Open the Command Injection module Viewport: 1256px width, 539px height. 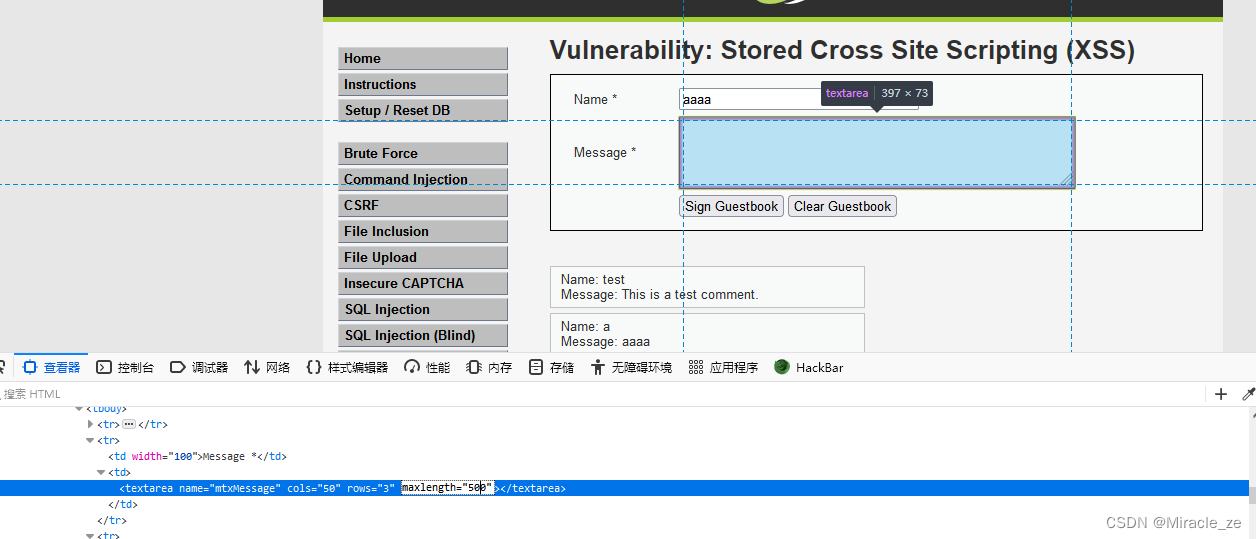point(423,179)
